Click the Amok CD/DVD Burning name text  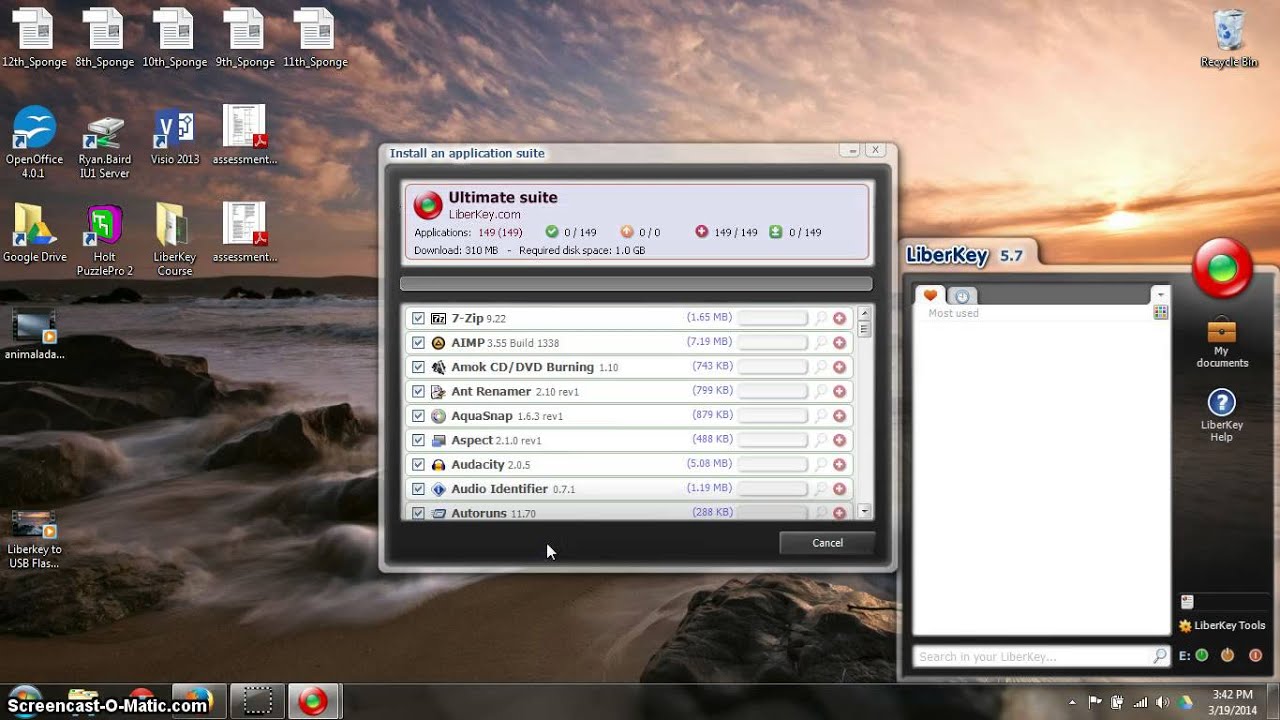(x=522, y=367)
